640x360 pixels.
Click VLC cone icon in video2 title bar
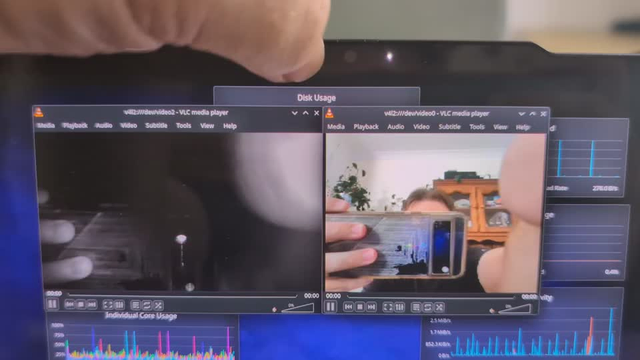(x=39, y=112)
